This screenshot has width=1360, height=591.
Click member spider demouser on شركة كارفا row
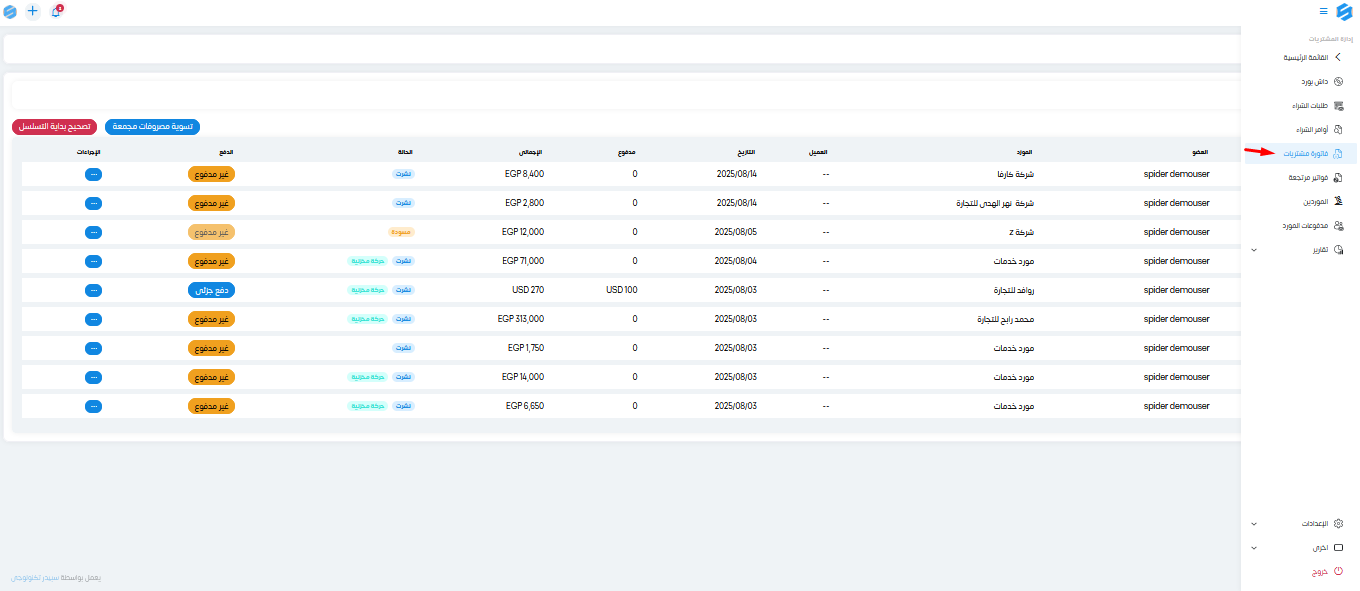tap(1177, 174)
